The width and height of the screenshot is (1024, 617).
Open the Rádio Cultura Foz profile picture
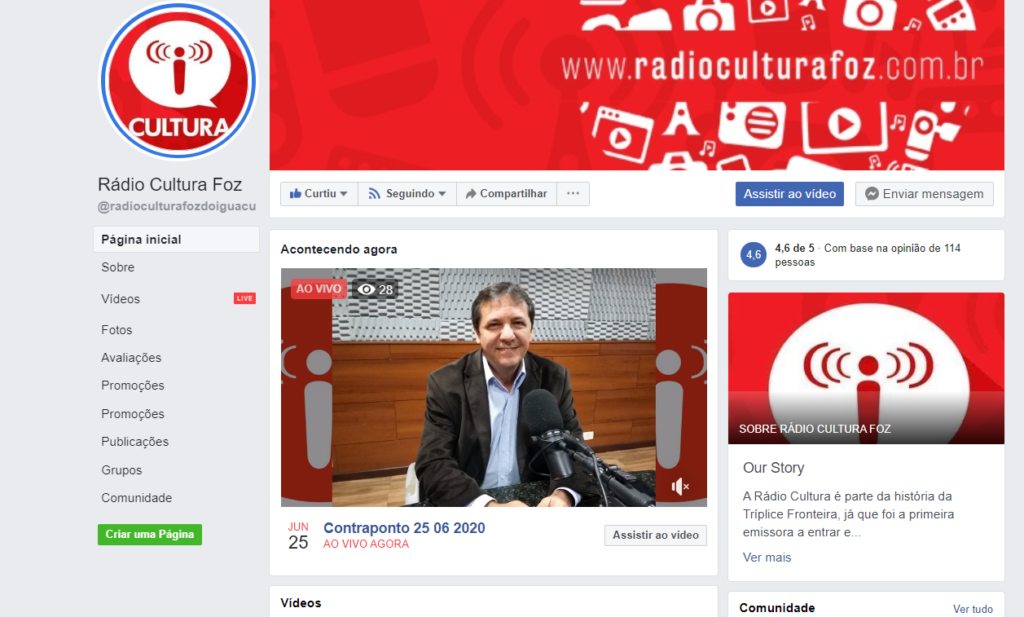pyautogui.click(x=178, y=81)
